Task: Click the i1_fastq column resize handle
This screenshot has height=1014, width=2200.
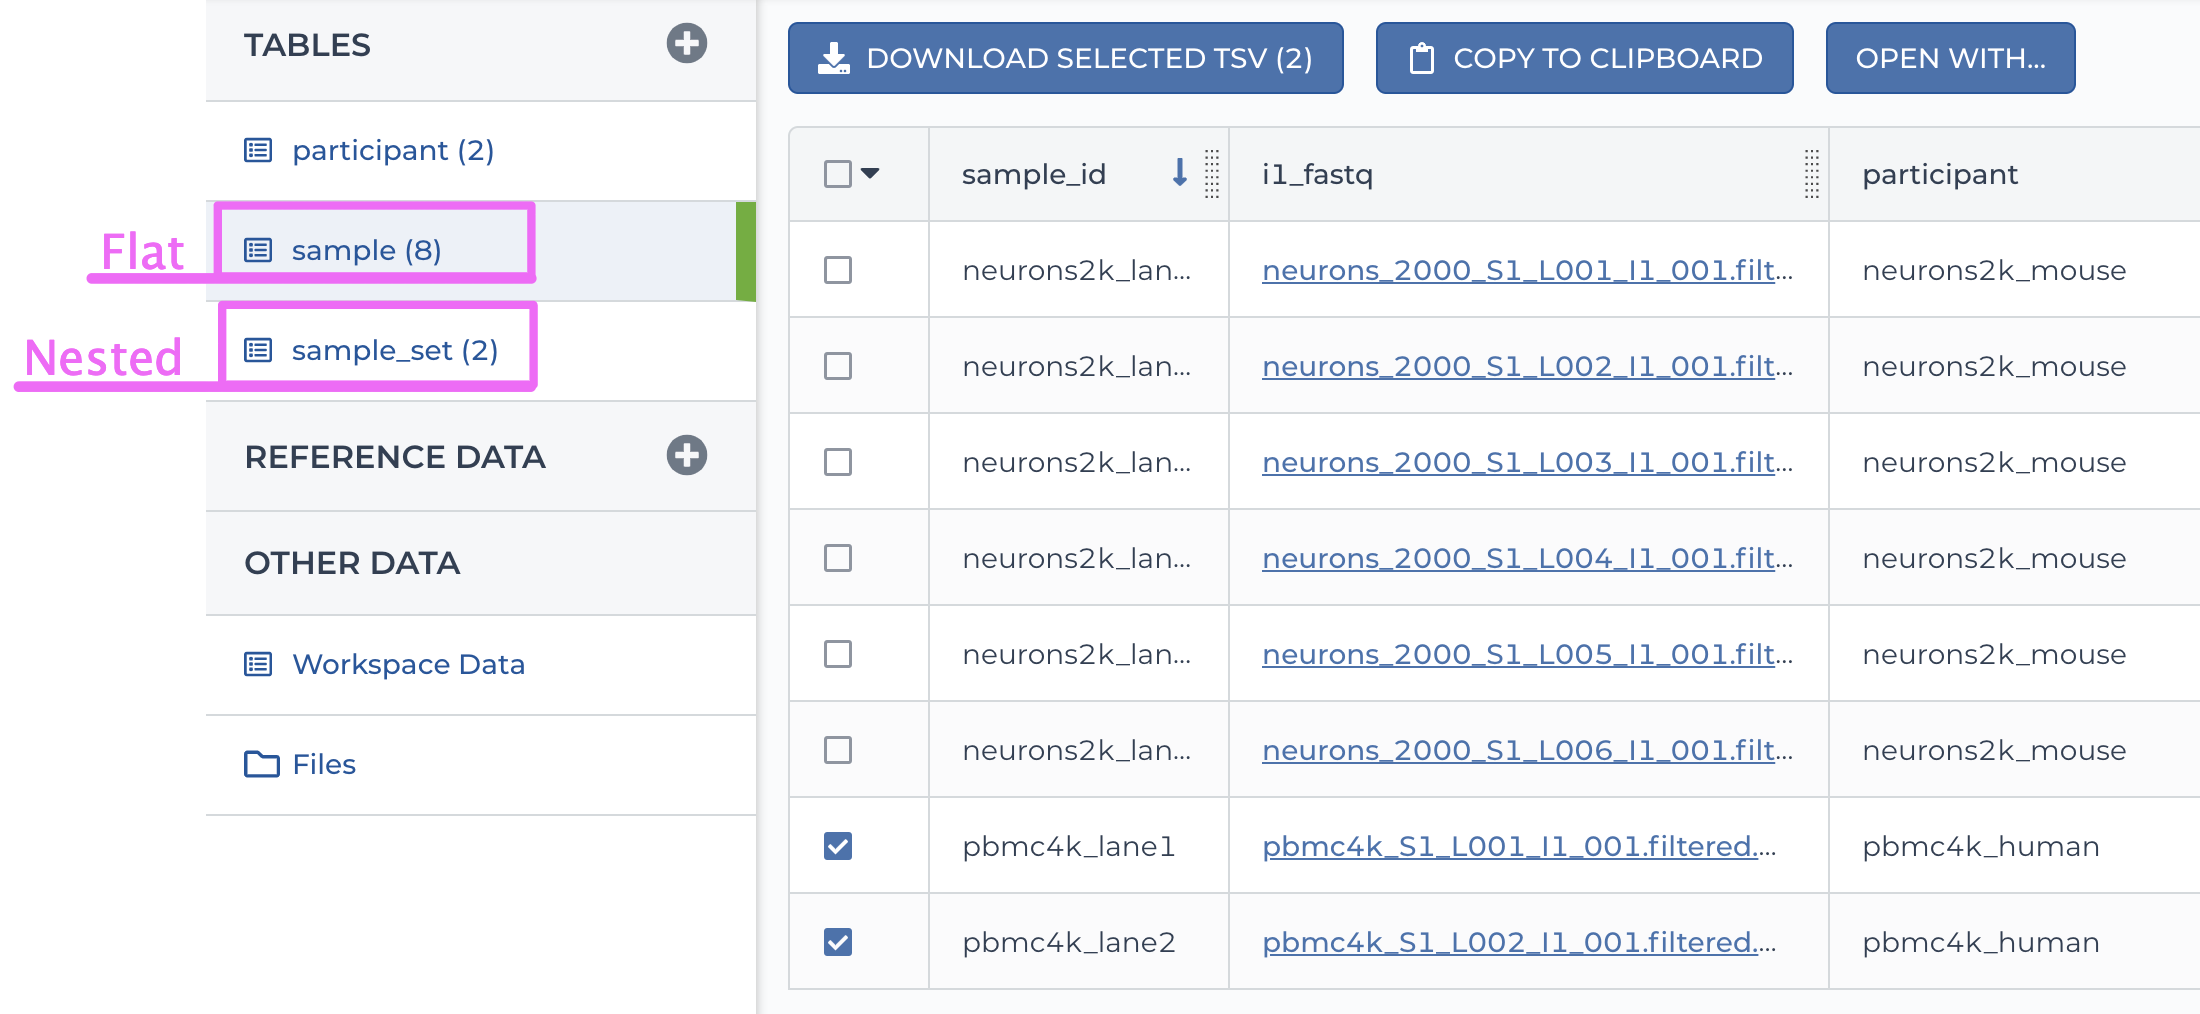Action: point(1811,174)
